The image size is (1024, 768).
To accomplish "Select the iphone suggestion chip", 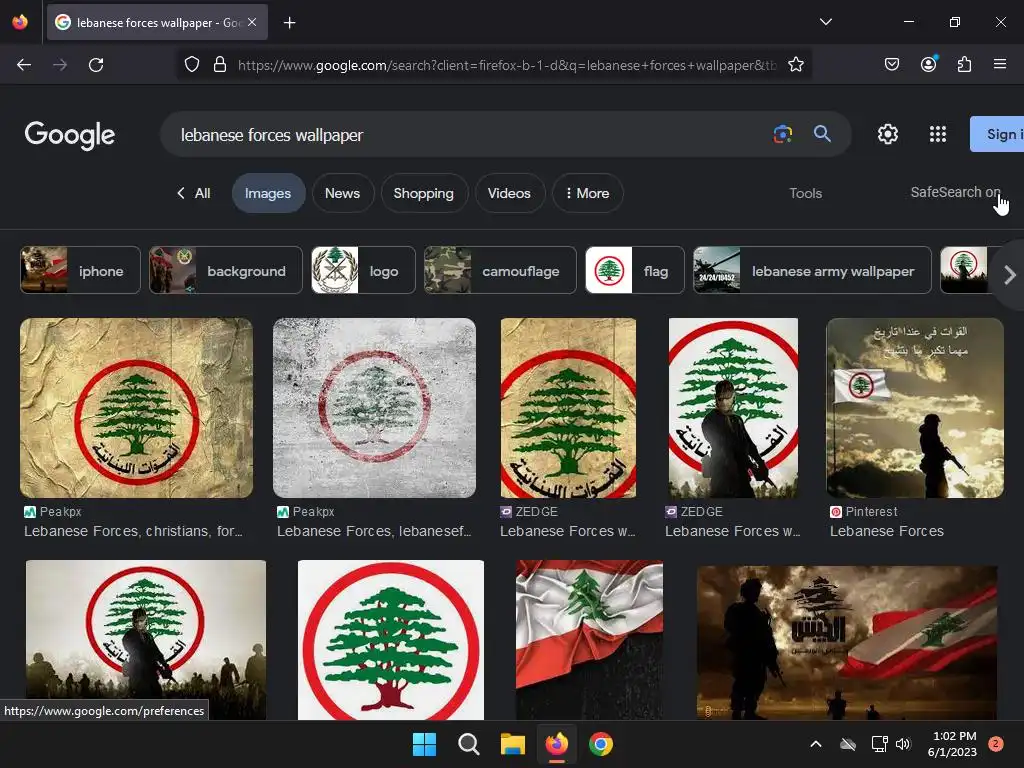I will pos(80,270).
